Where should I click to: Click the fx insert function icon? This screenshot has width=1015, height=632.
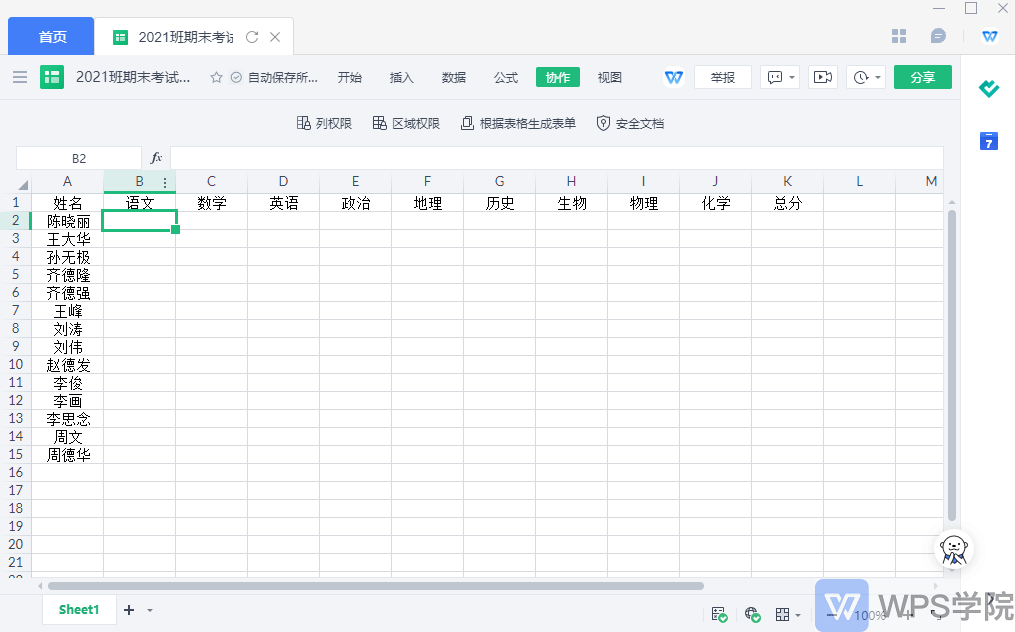pyautogui.click(x=156, y=158)
